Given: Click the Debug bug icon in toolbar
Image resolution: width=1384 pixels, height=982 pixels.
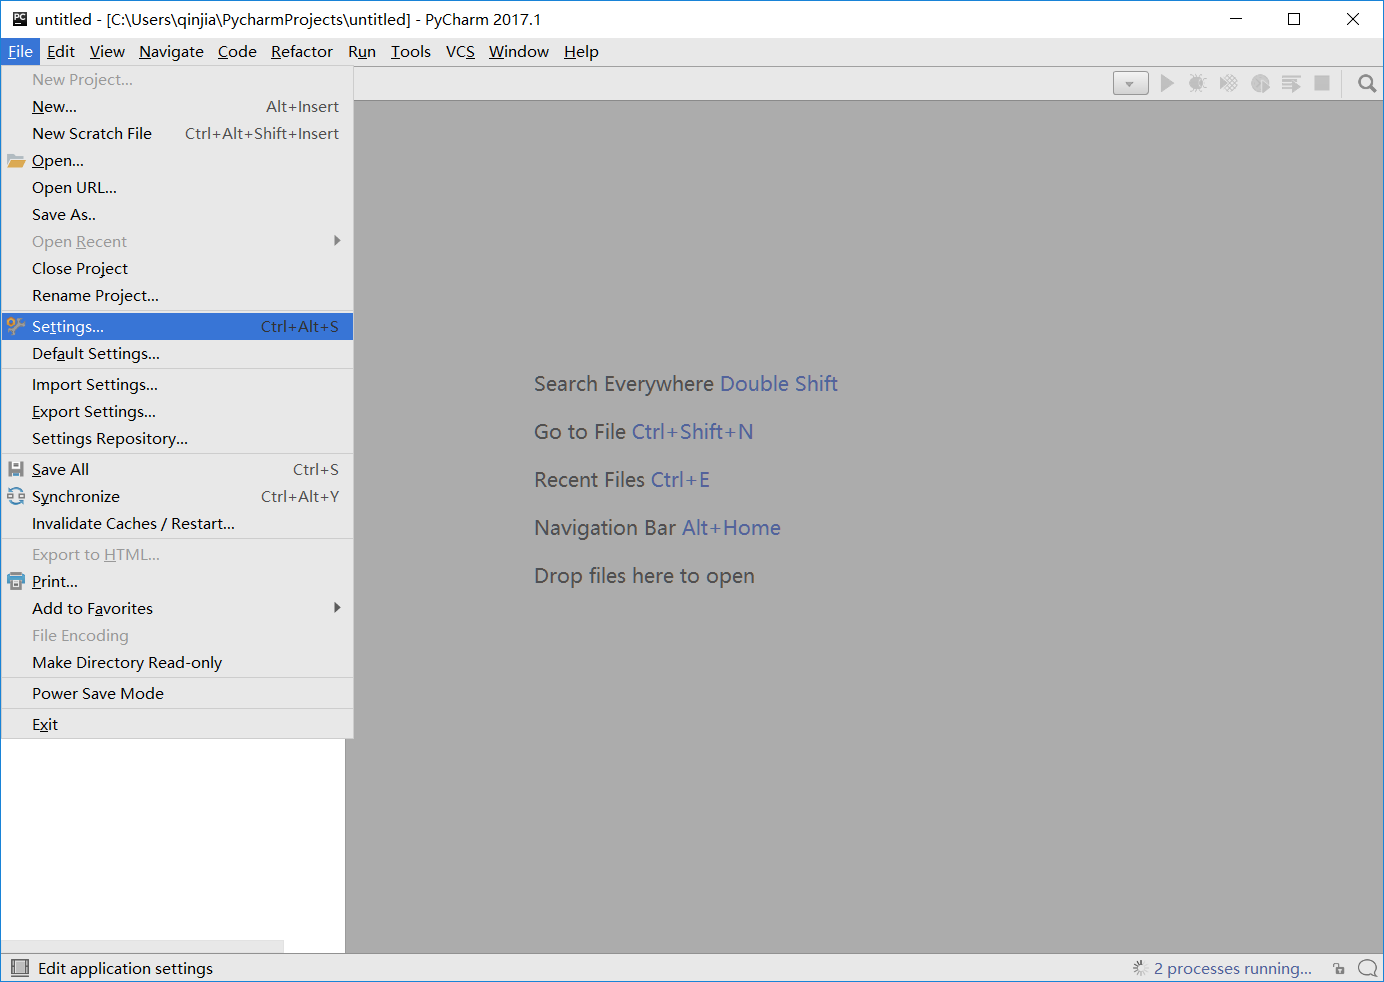Looking at the screenshot, I should pyautogui.click(x=1197, y=83).
